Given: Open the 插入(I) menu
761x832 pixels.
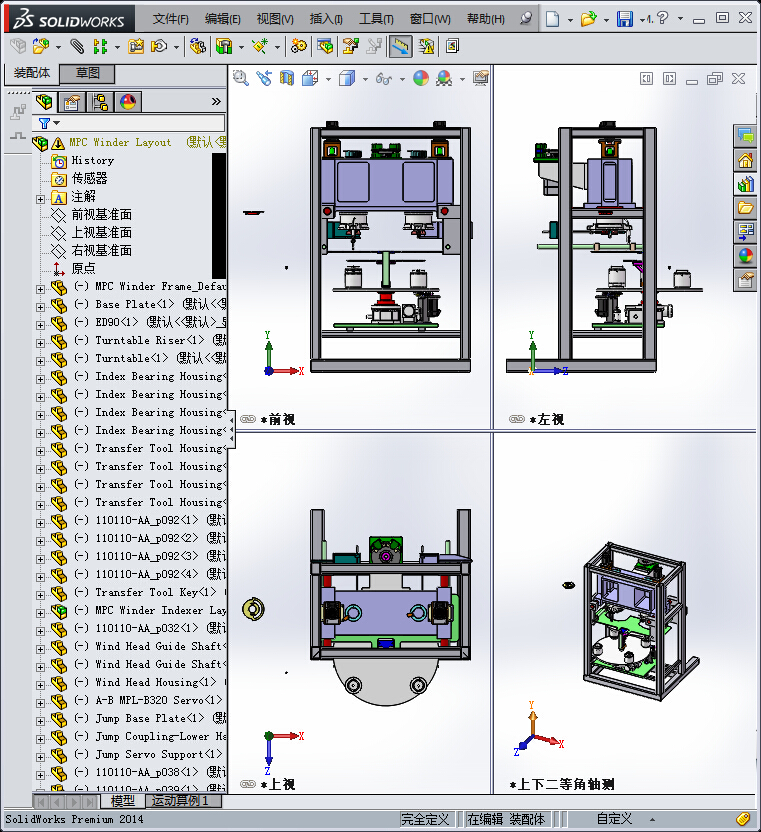Looking at the screenshot, I should [326, 19].
